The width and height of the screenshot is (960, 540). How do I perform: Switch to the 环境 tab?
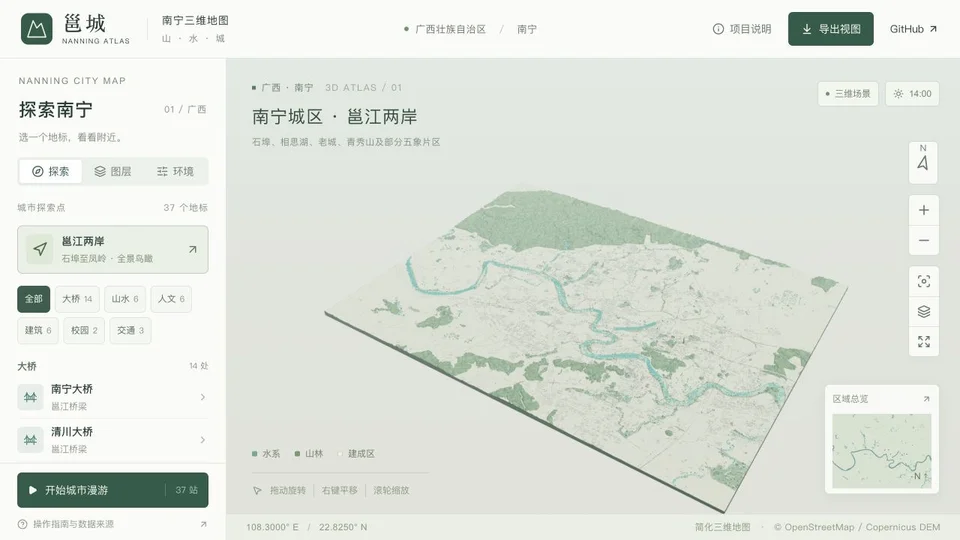pos(175,171)
